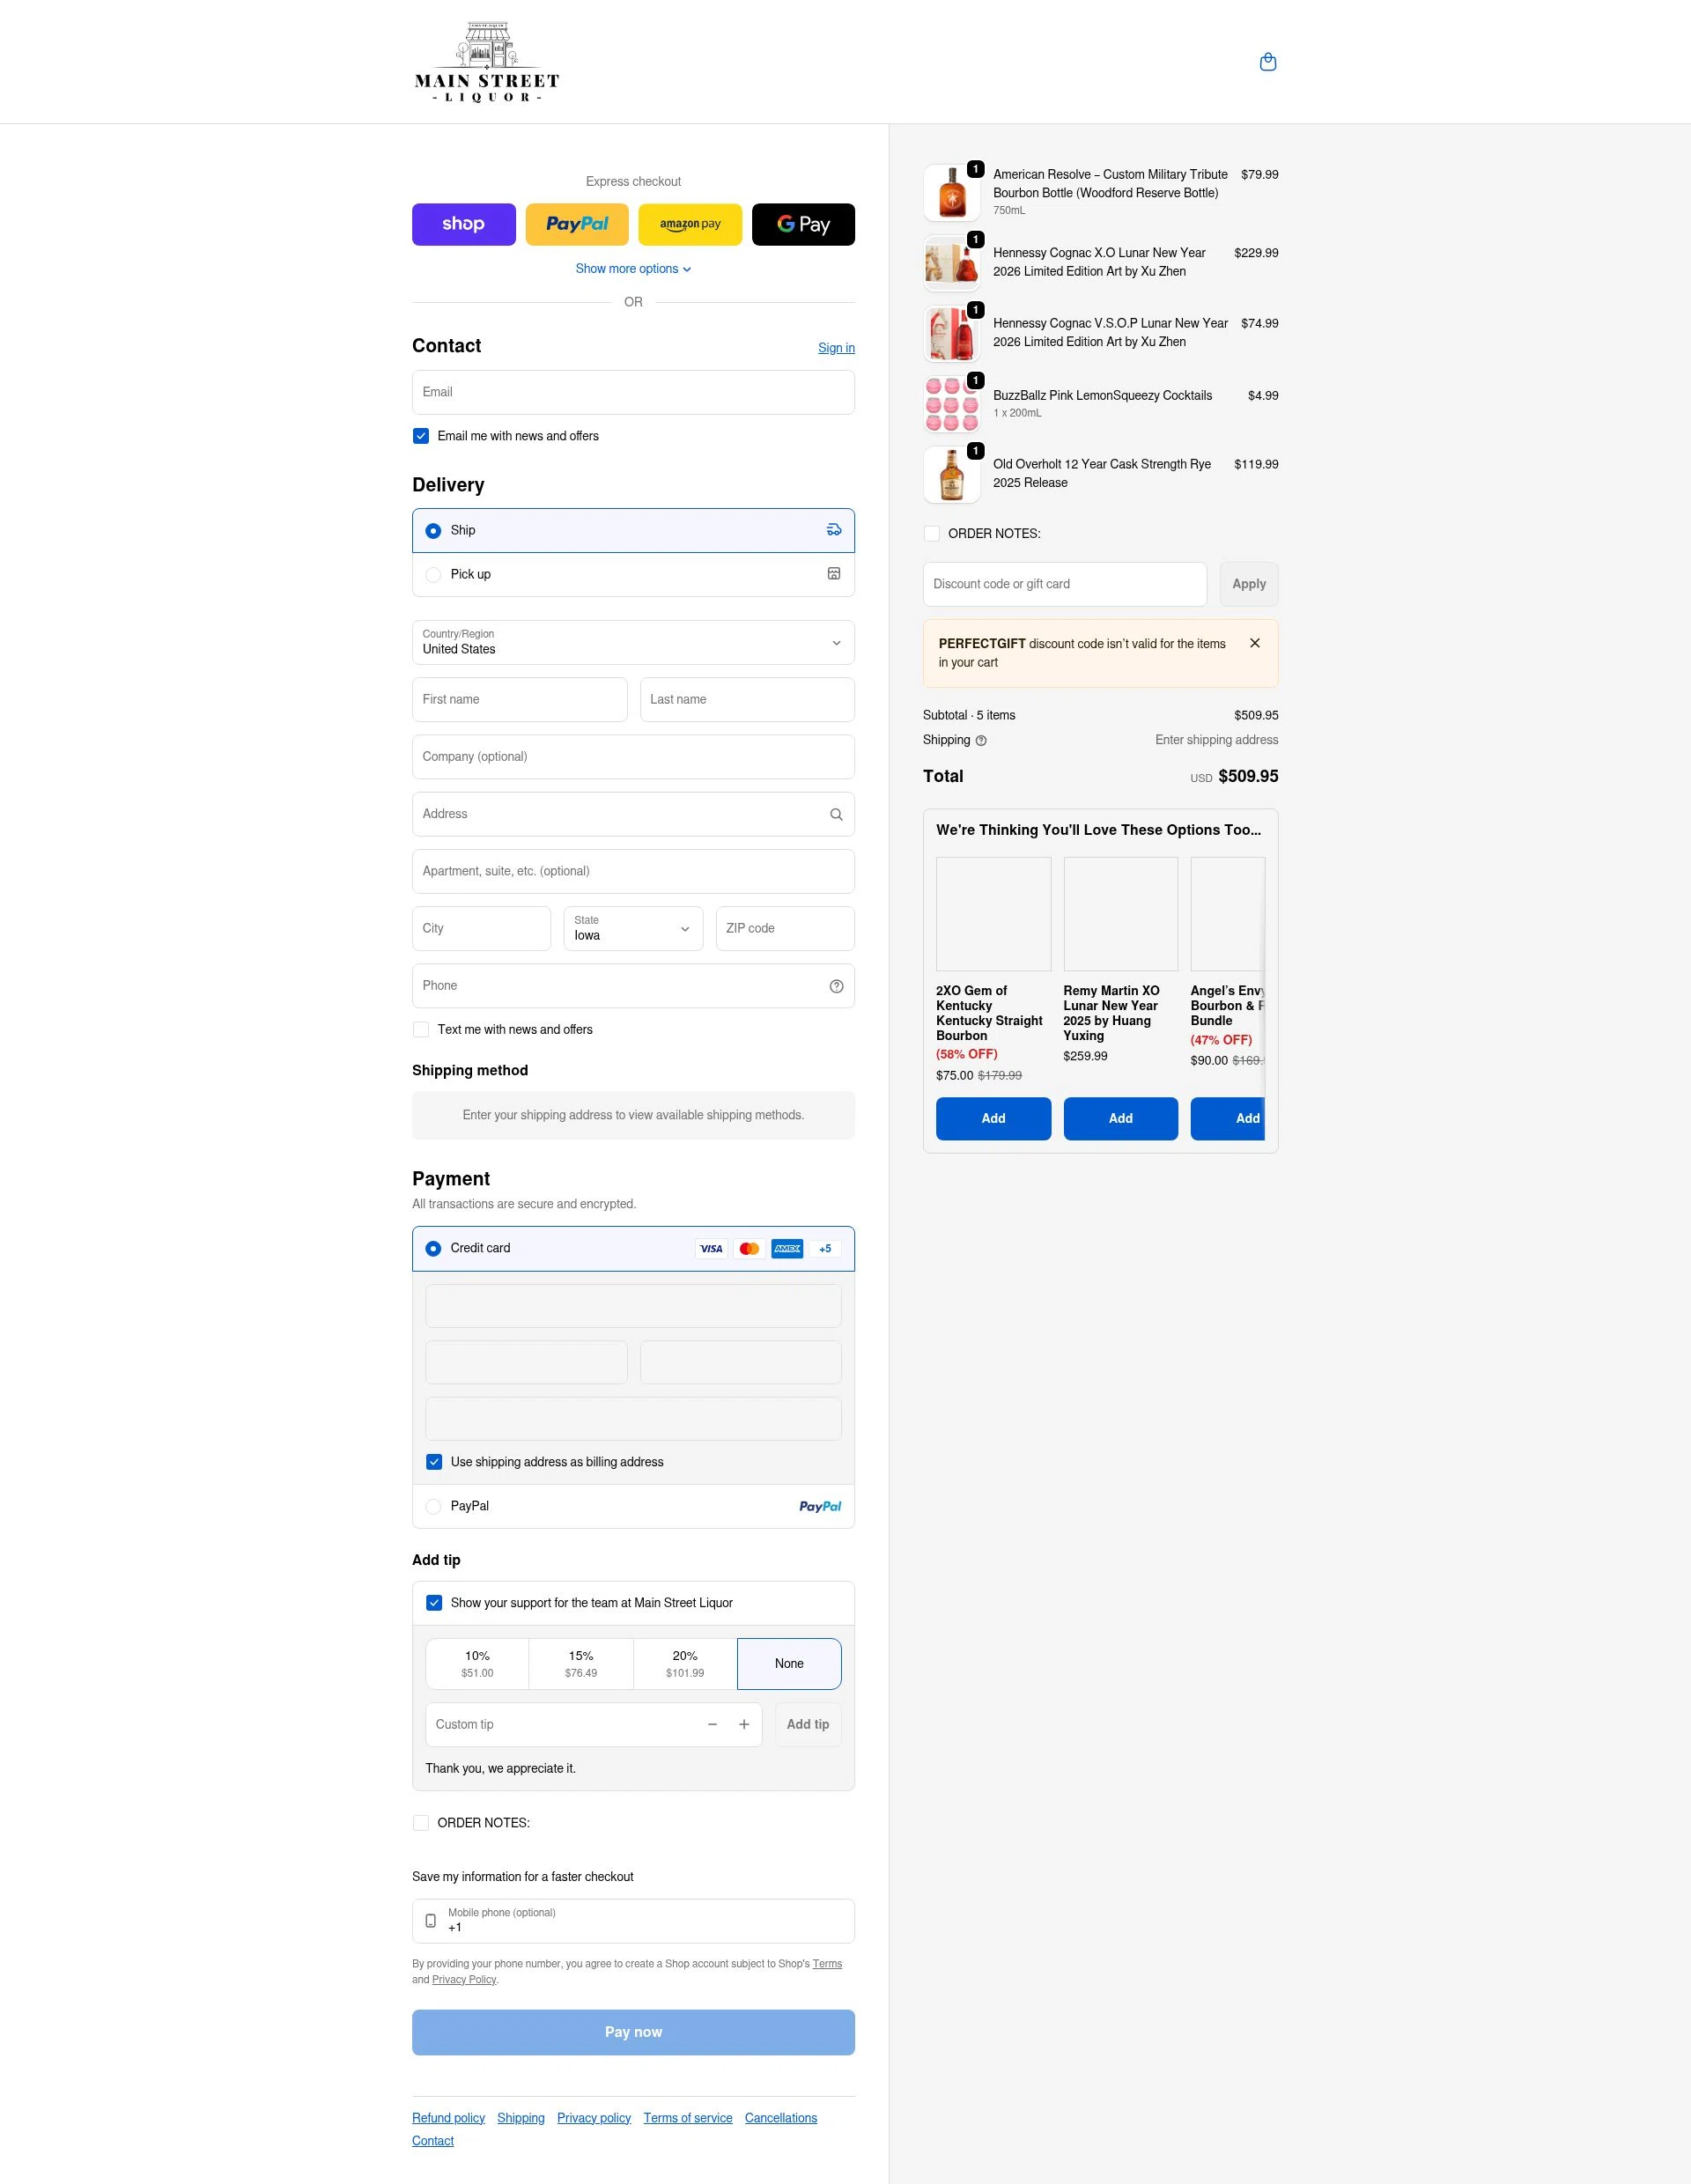The height and width of the screenshot is (2184, 1691).
Task: Pay with the Shop Pay express button
Action: pos(463,224)
